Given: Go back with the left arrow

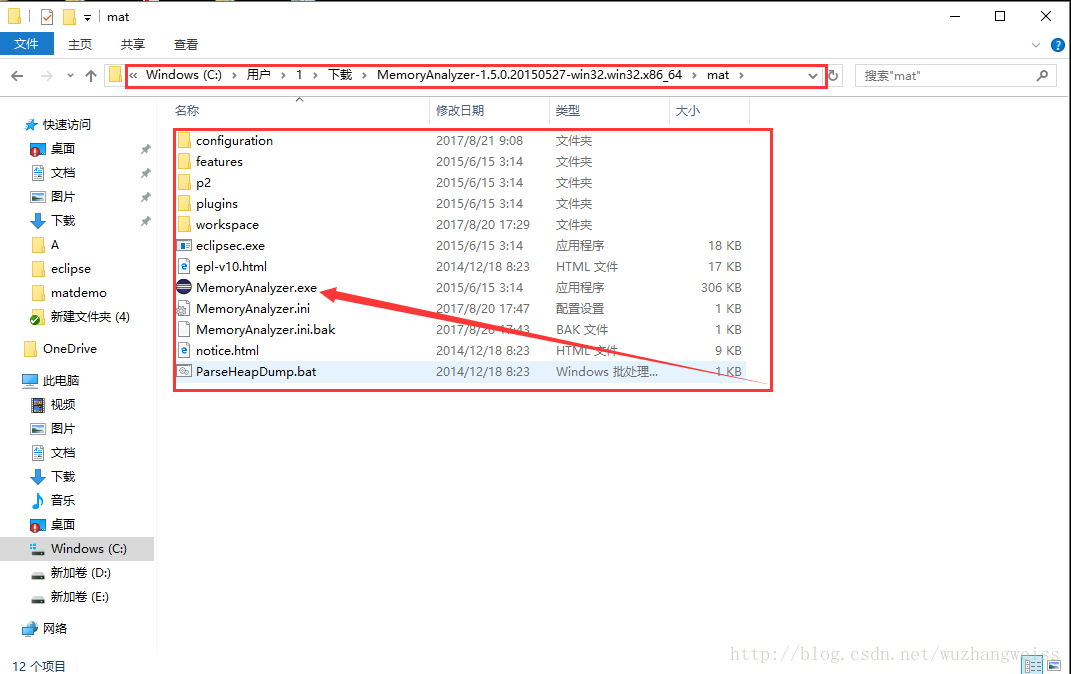Looking at the screenshot, I should coord(17,76).
